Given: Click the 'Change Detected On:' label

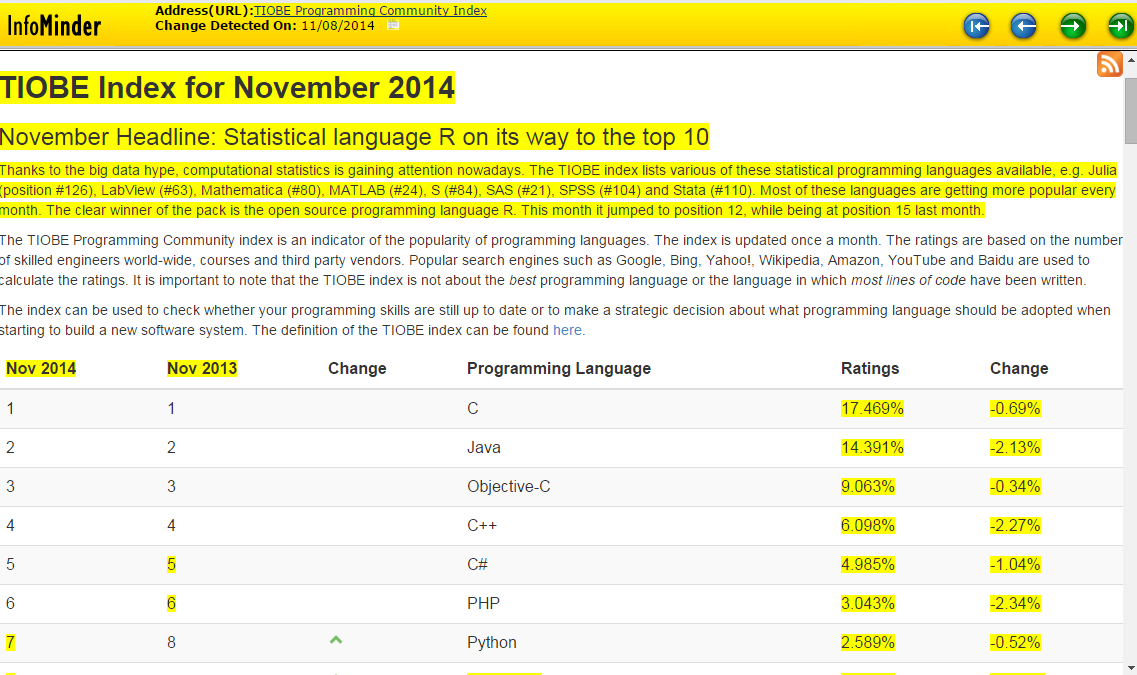Looking at the screenshot, I should coord(226,25).
